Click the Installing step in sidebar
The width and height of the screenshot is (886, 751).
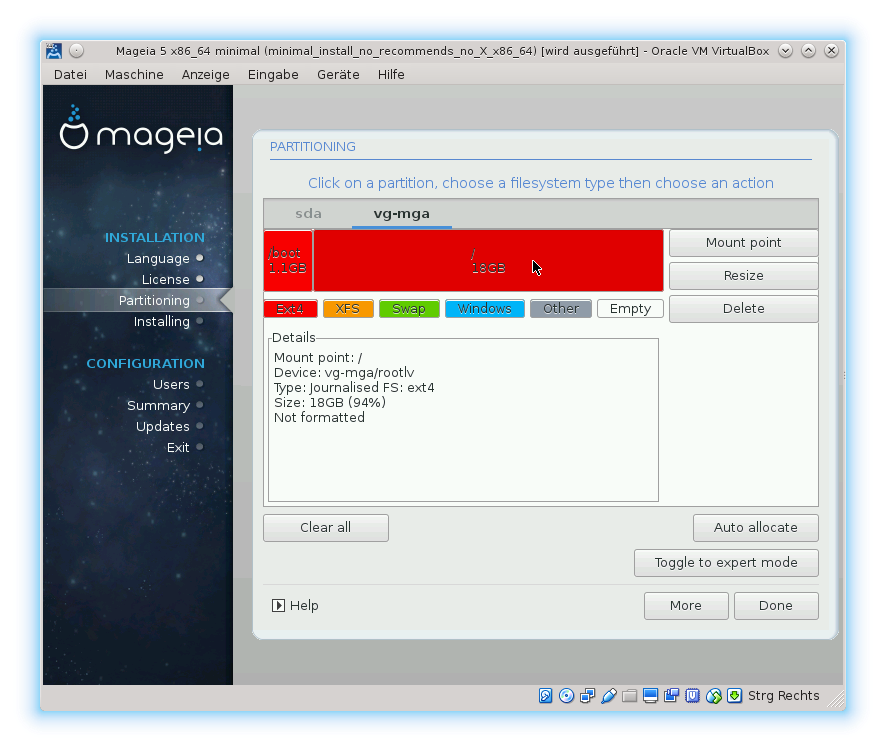pos(162,322)
